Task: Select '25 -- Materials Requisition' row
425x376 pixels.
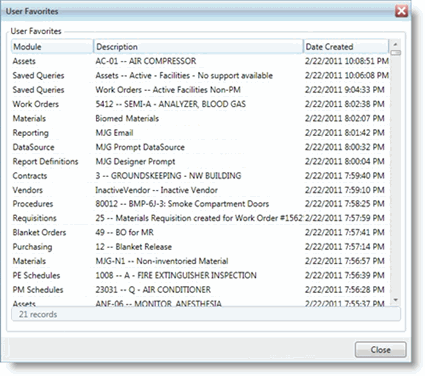Action: coord(200,218)
